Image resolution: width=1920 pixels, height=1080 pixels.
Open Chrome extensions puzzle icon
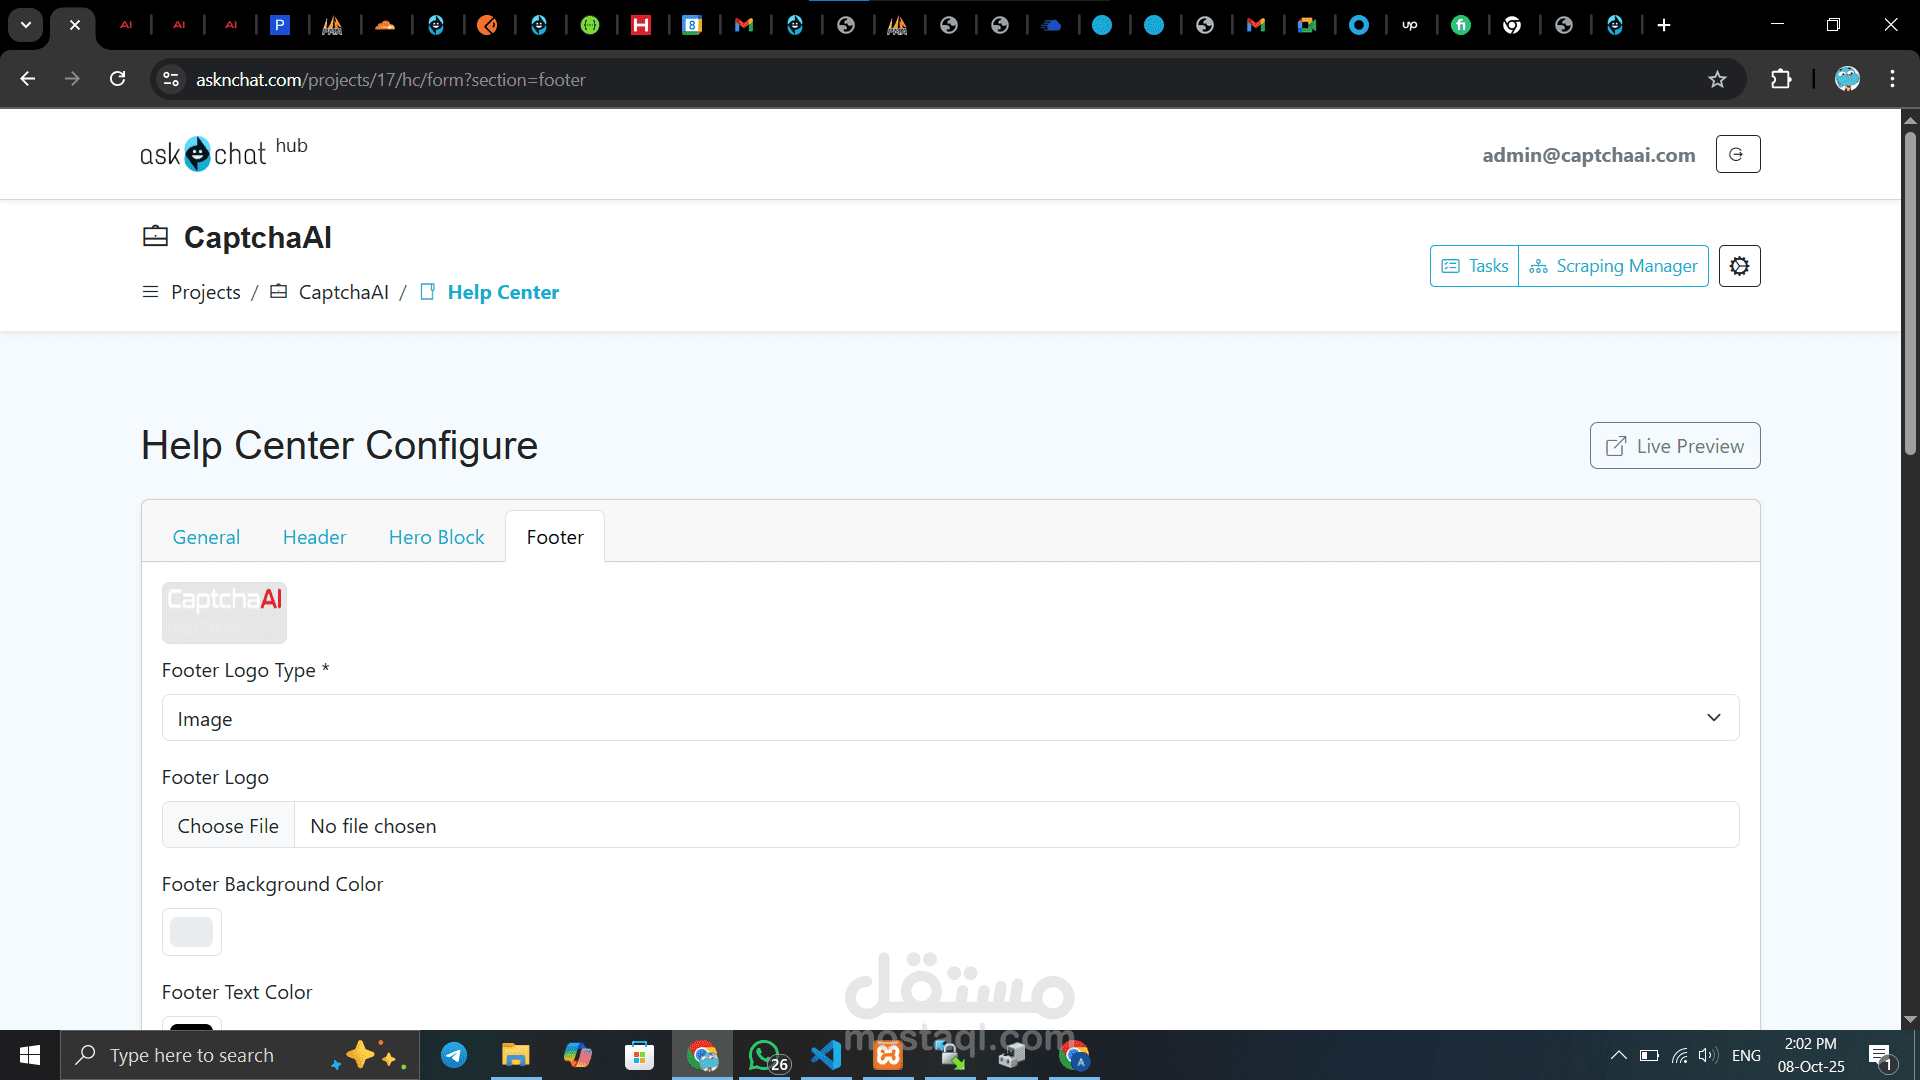(x=1781, y=79)
